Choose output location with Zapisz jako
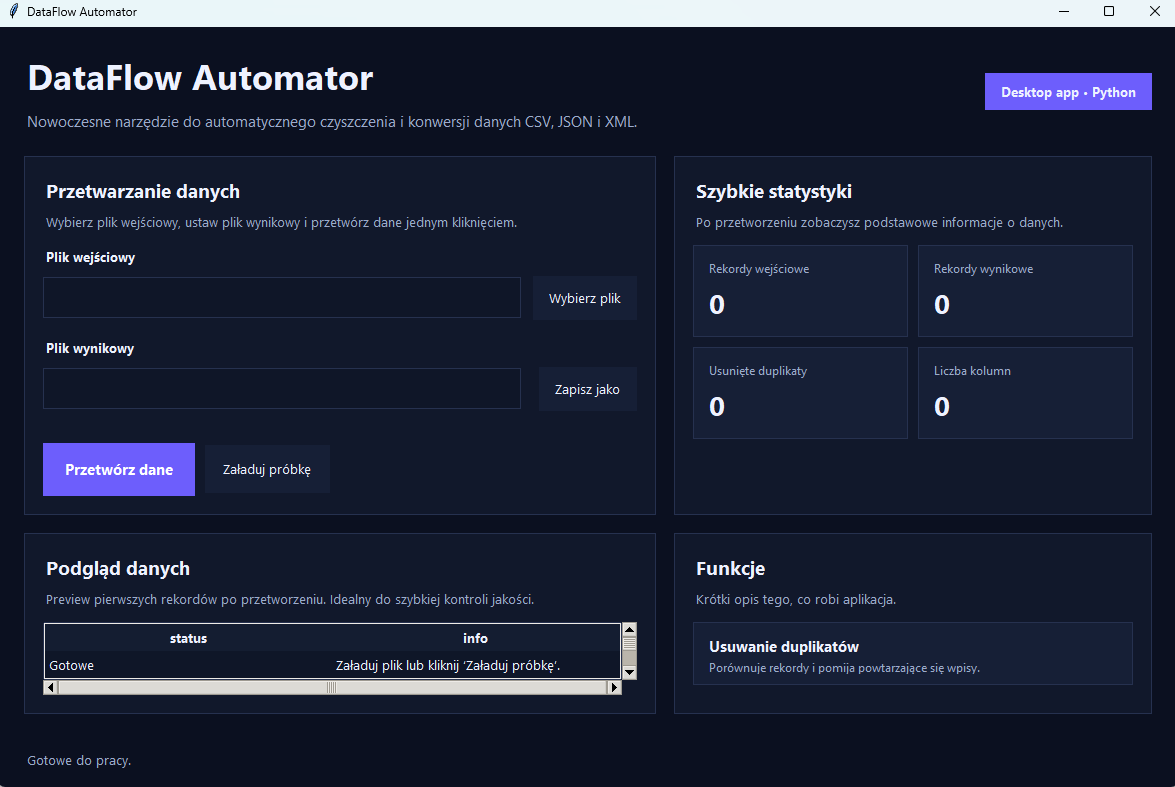The height and width of the screenshot is (787, 1175). tap(588, 389)
